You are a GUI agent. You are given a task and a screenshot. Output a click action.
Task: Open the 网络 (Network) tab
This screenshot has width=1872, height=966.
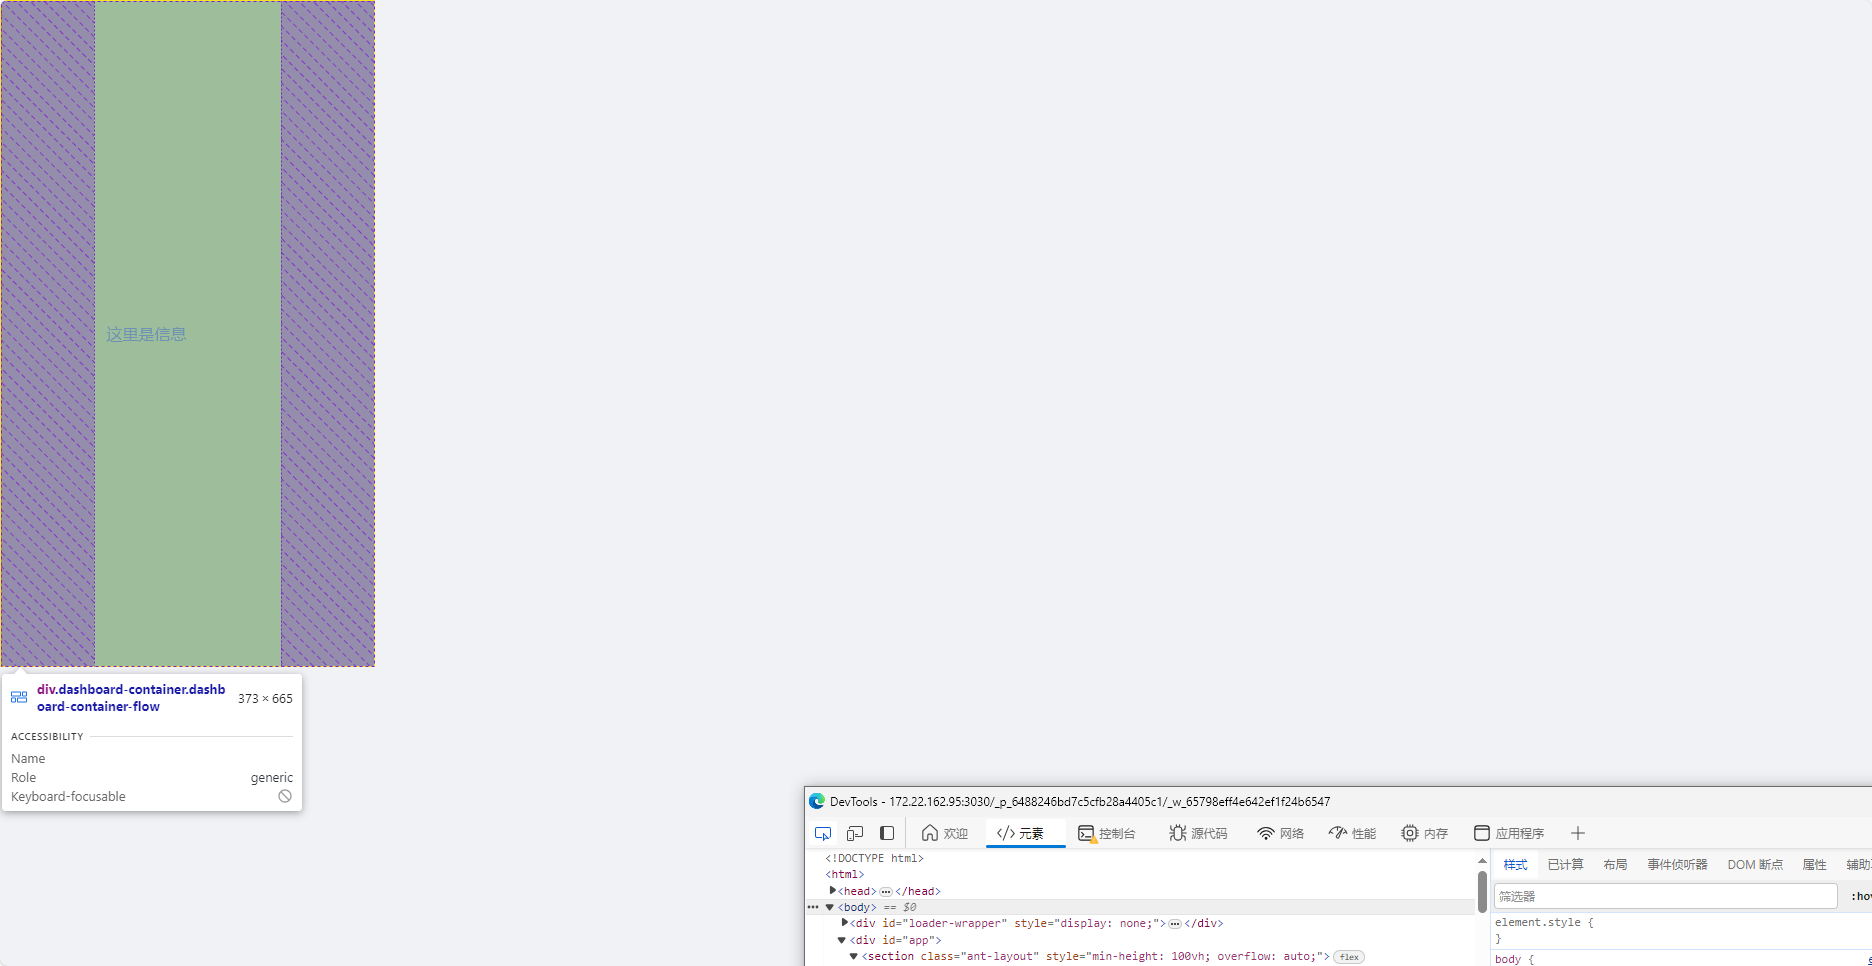click(1281, 833)
